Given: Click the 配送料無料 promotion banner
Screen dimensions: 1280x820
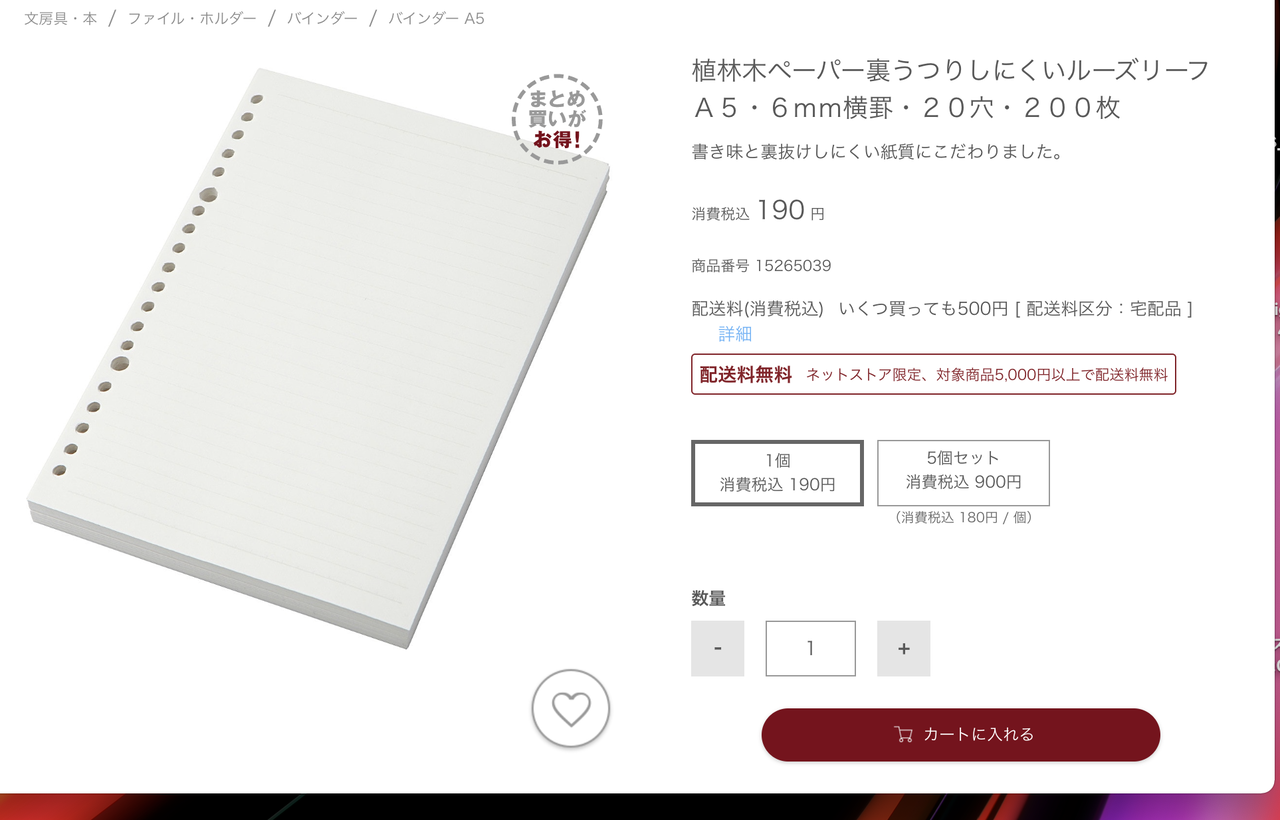Looking at the screenshot, I should click(933, 374).
